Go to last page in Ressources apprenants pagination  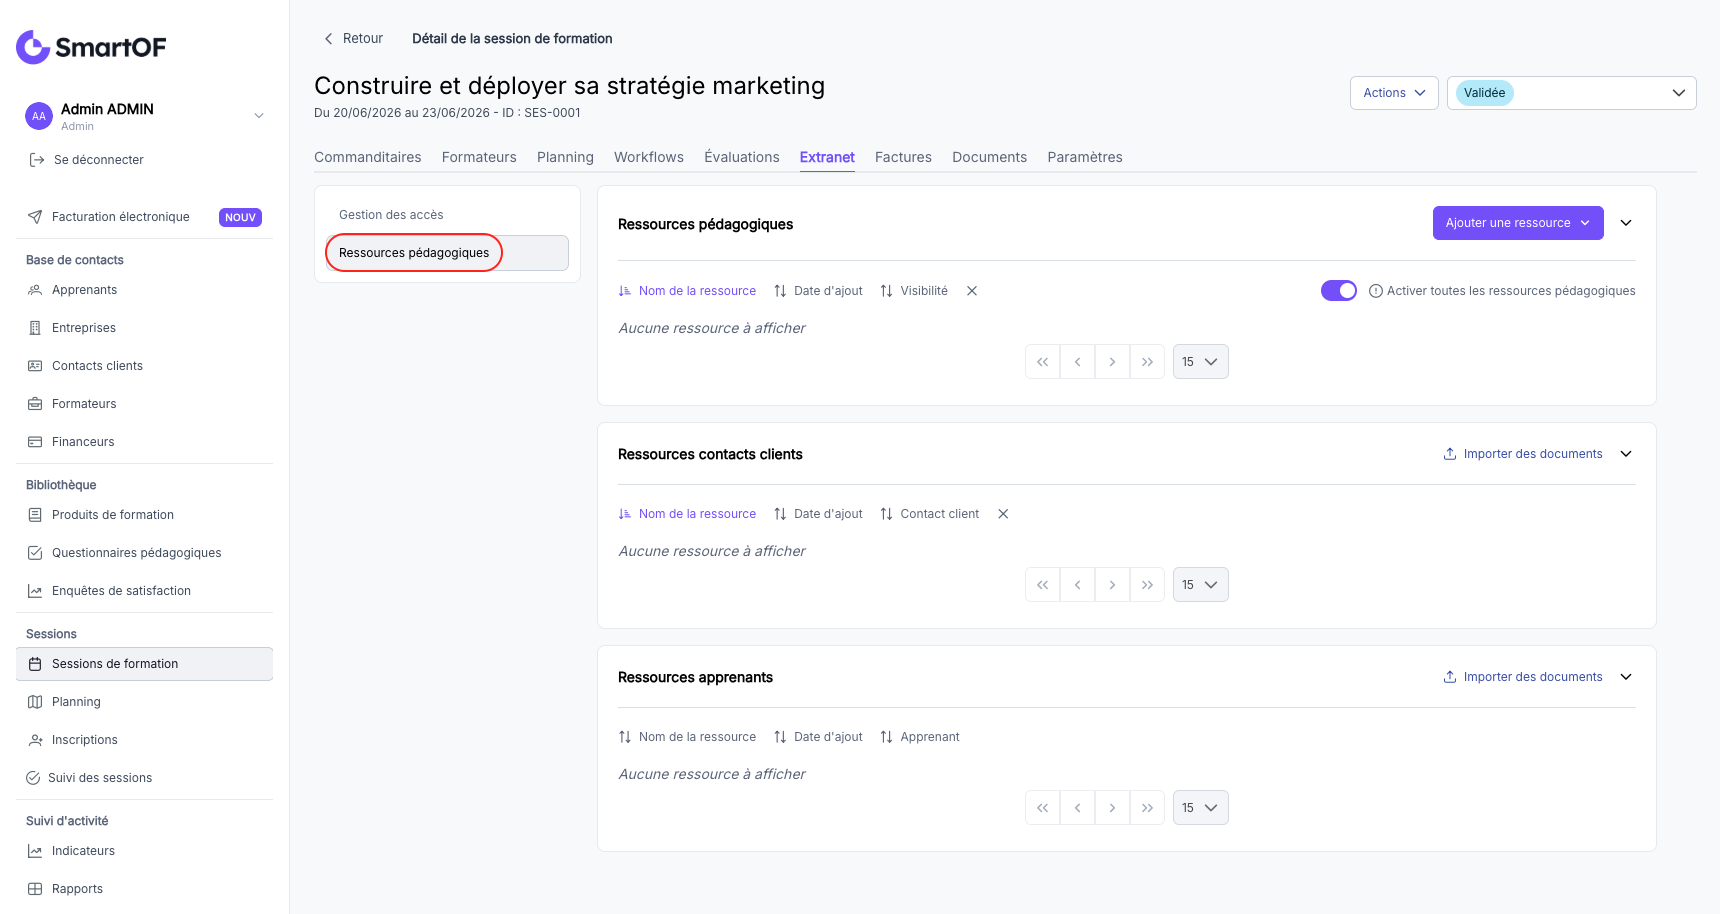1147,808
